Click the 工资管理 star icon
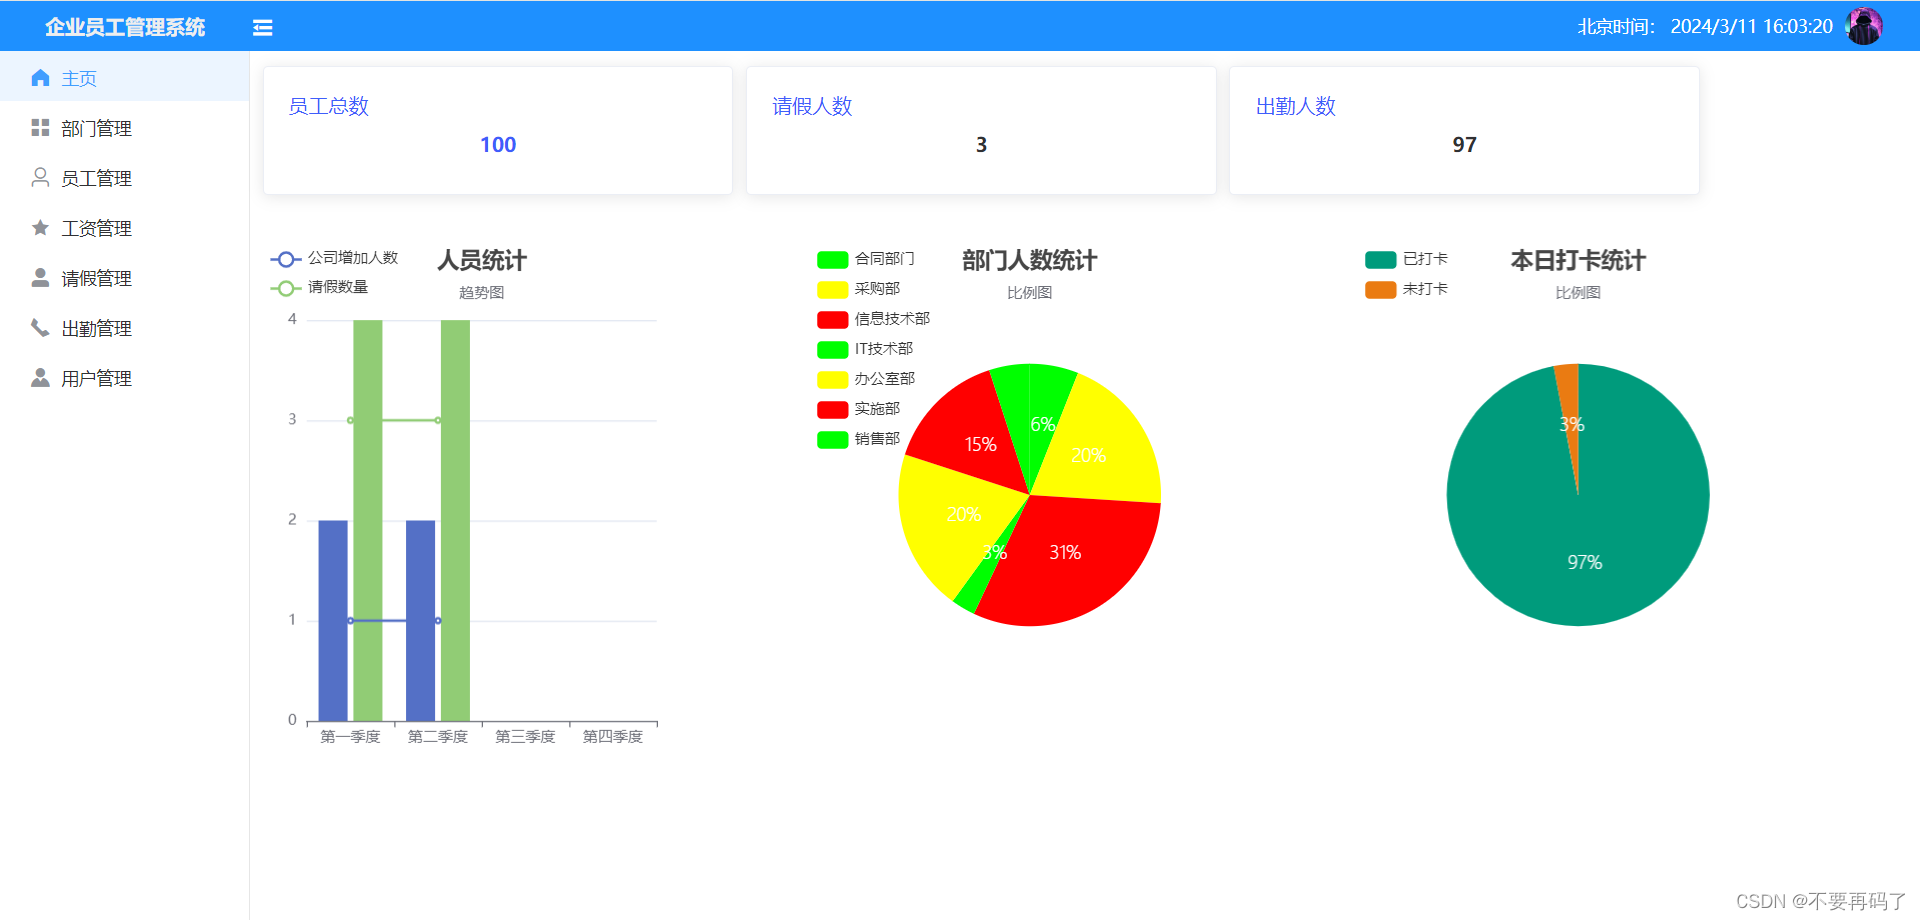 point(40,227)
